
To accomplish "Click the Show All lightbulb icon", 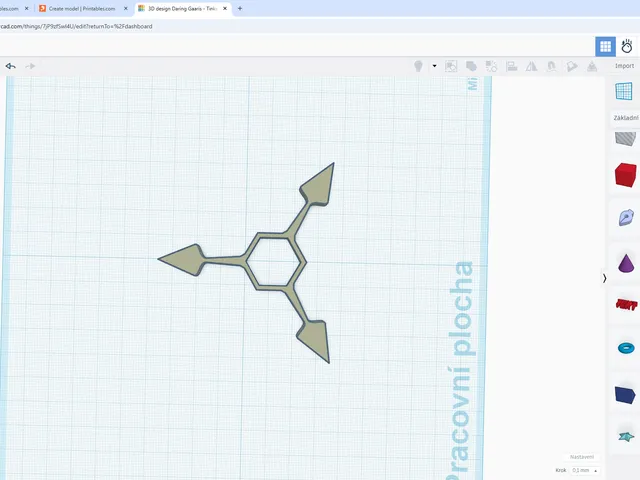I will point(418,66).
